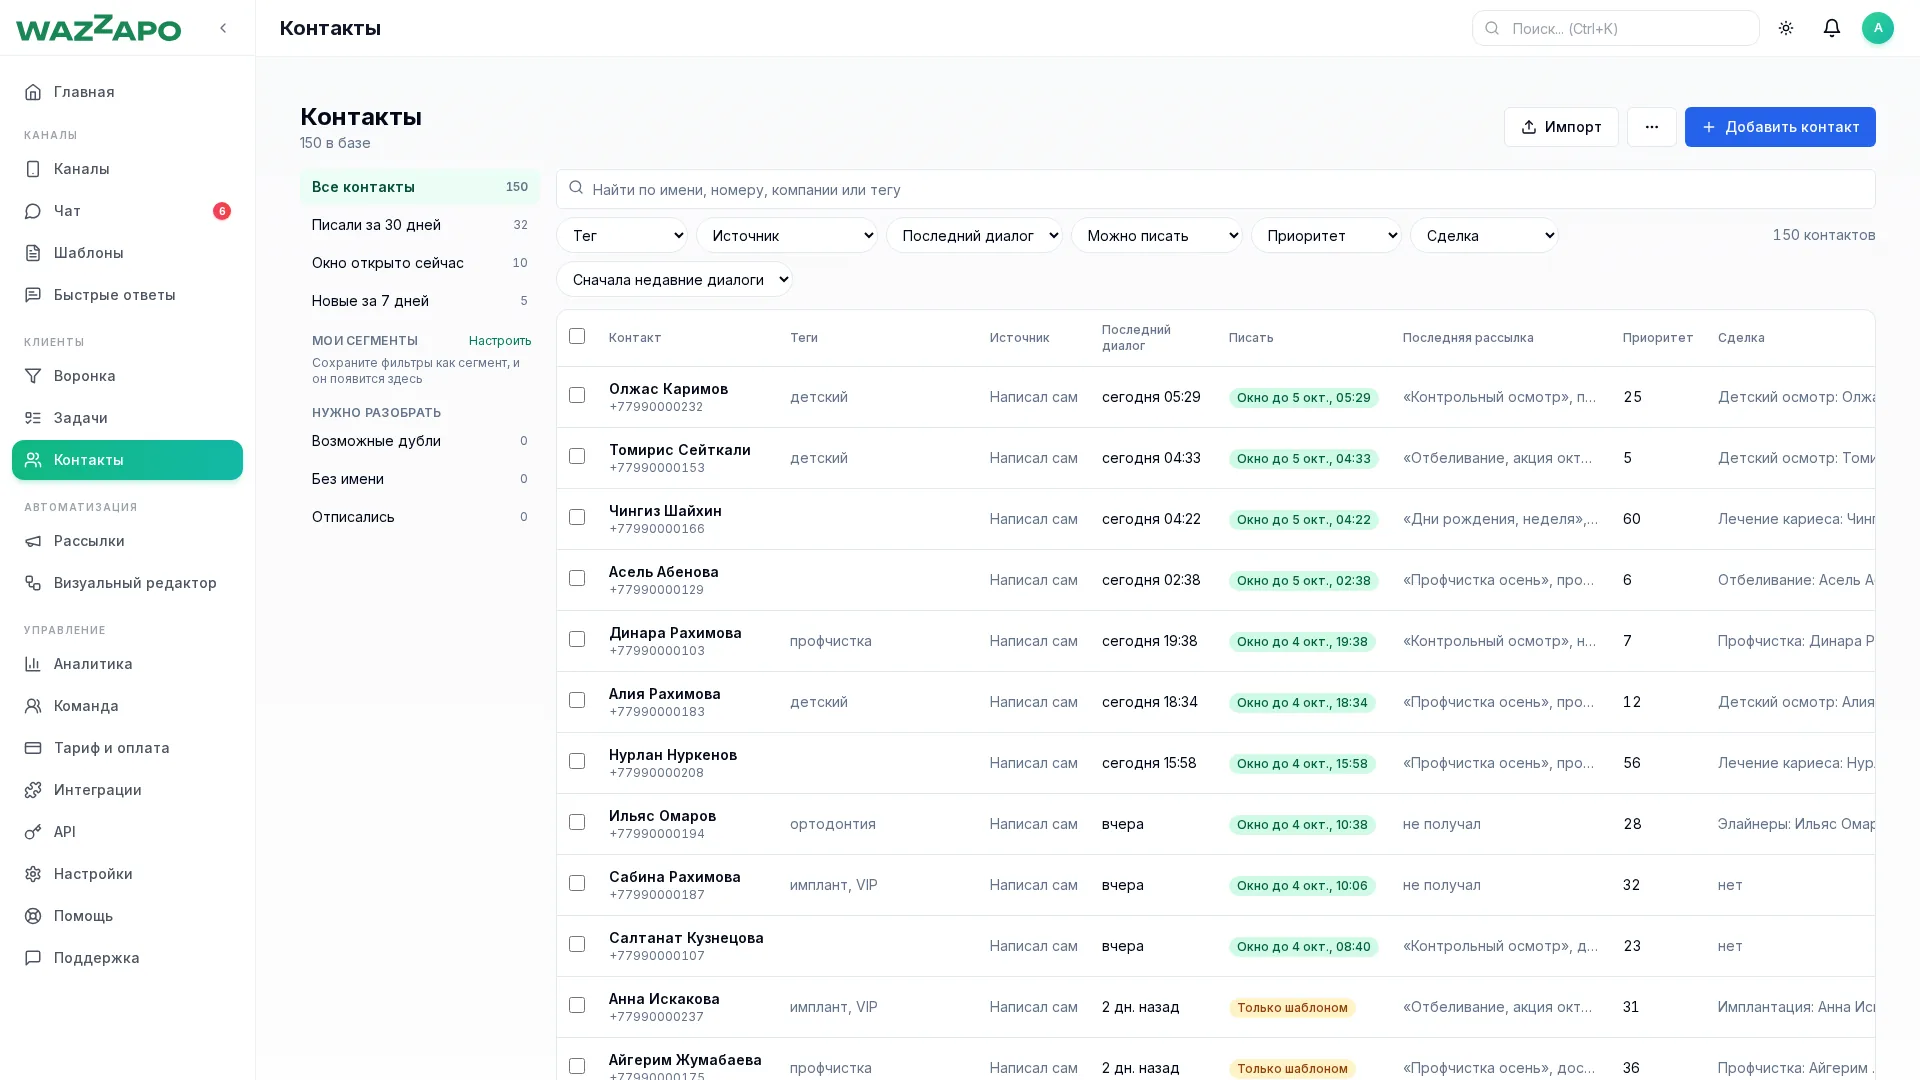1920x1080 pixels.
Task: Open the Тег filter dropdown
Action: [622, 235]
